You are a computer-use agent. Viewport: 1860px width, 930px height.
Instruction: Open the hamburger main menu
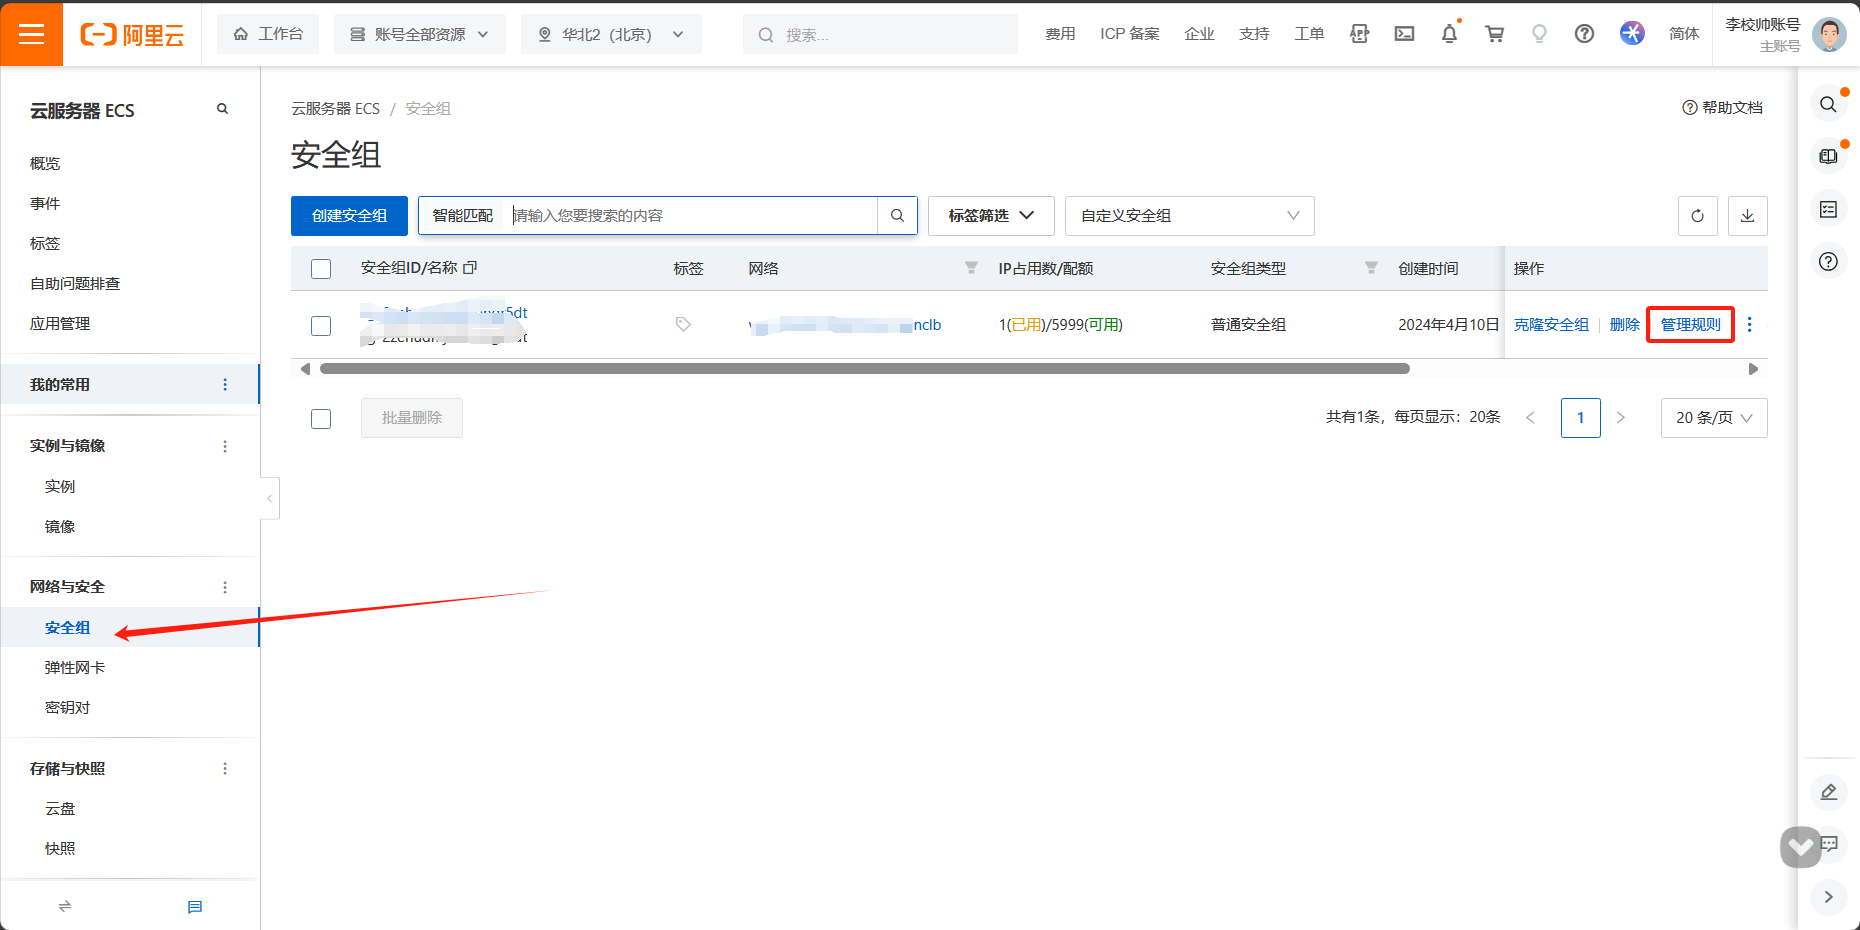(x=32, y=34)
